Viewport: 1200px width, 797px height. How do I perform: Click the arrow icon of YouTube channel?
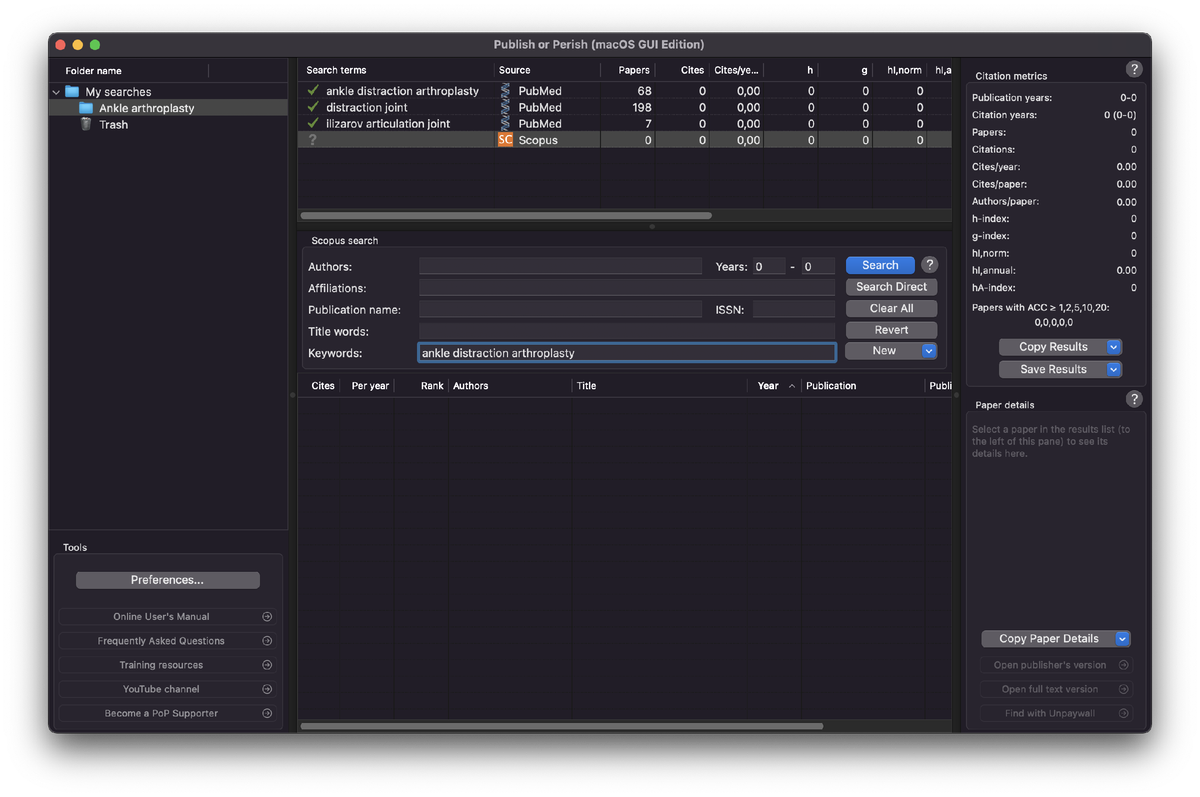[267, 689]
